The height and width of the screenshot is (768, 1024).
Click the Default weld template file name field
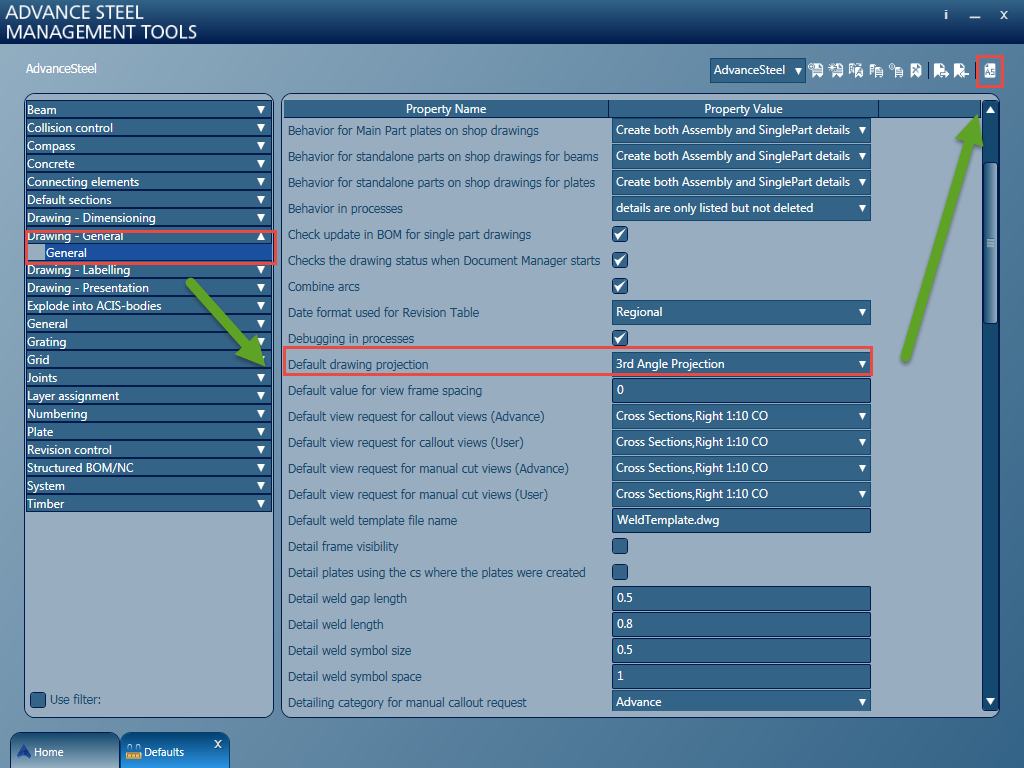(740, 520)
